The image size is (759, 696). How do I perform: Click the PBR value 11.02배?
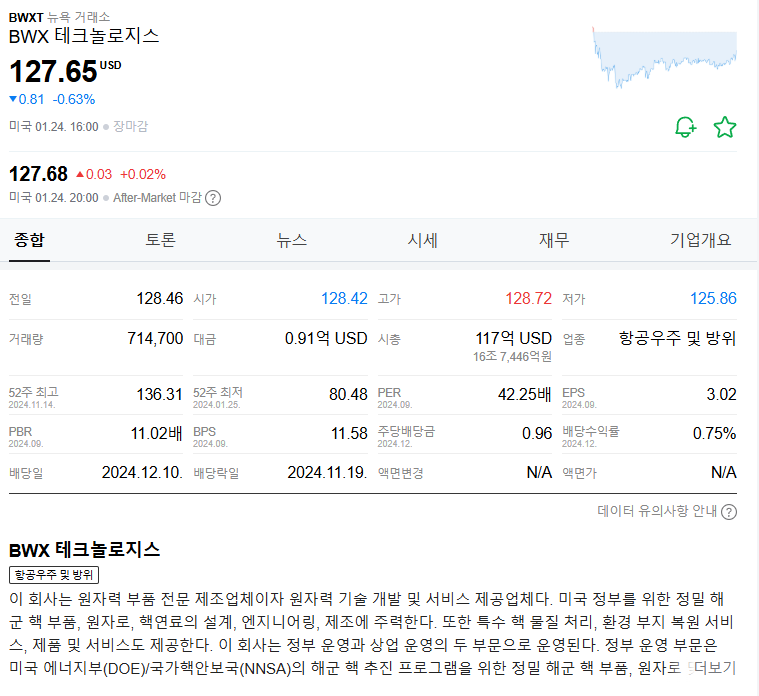coord(156,433)
